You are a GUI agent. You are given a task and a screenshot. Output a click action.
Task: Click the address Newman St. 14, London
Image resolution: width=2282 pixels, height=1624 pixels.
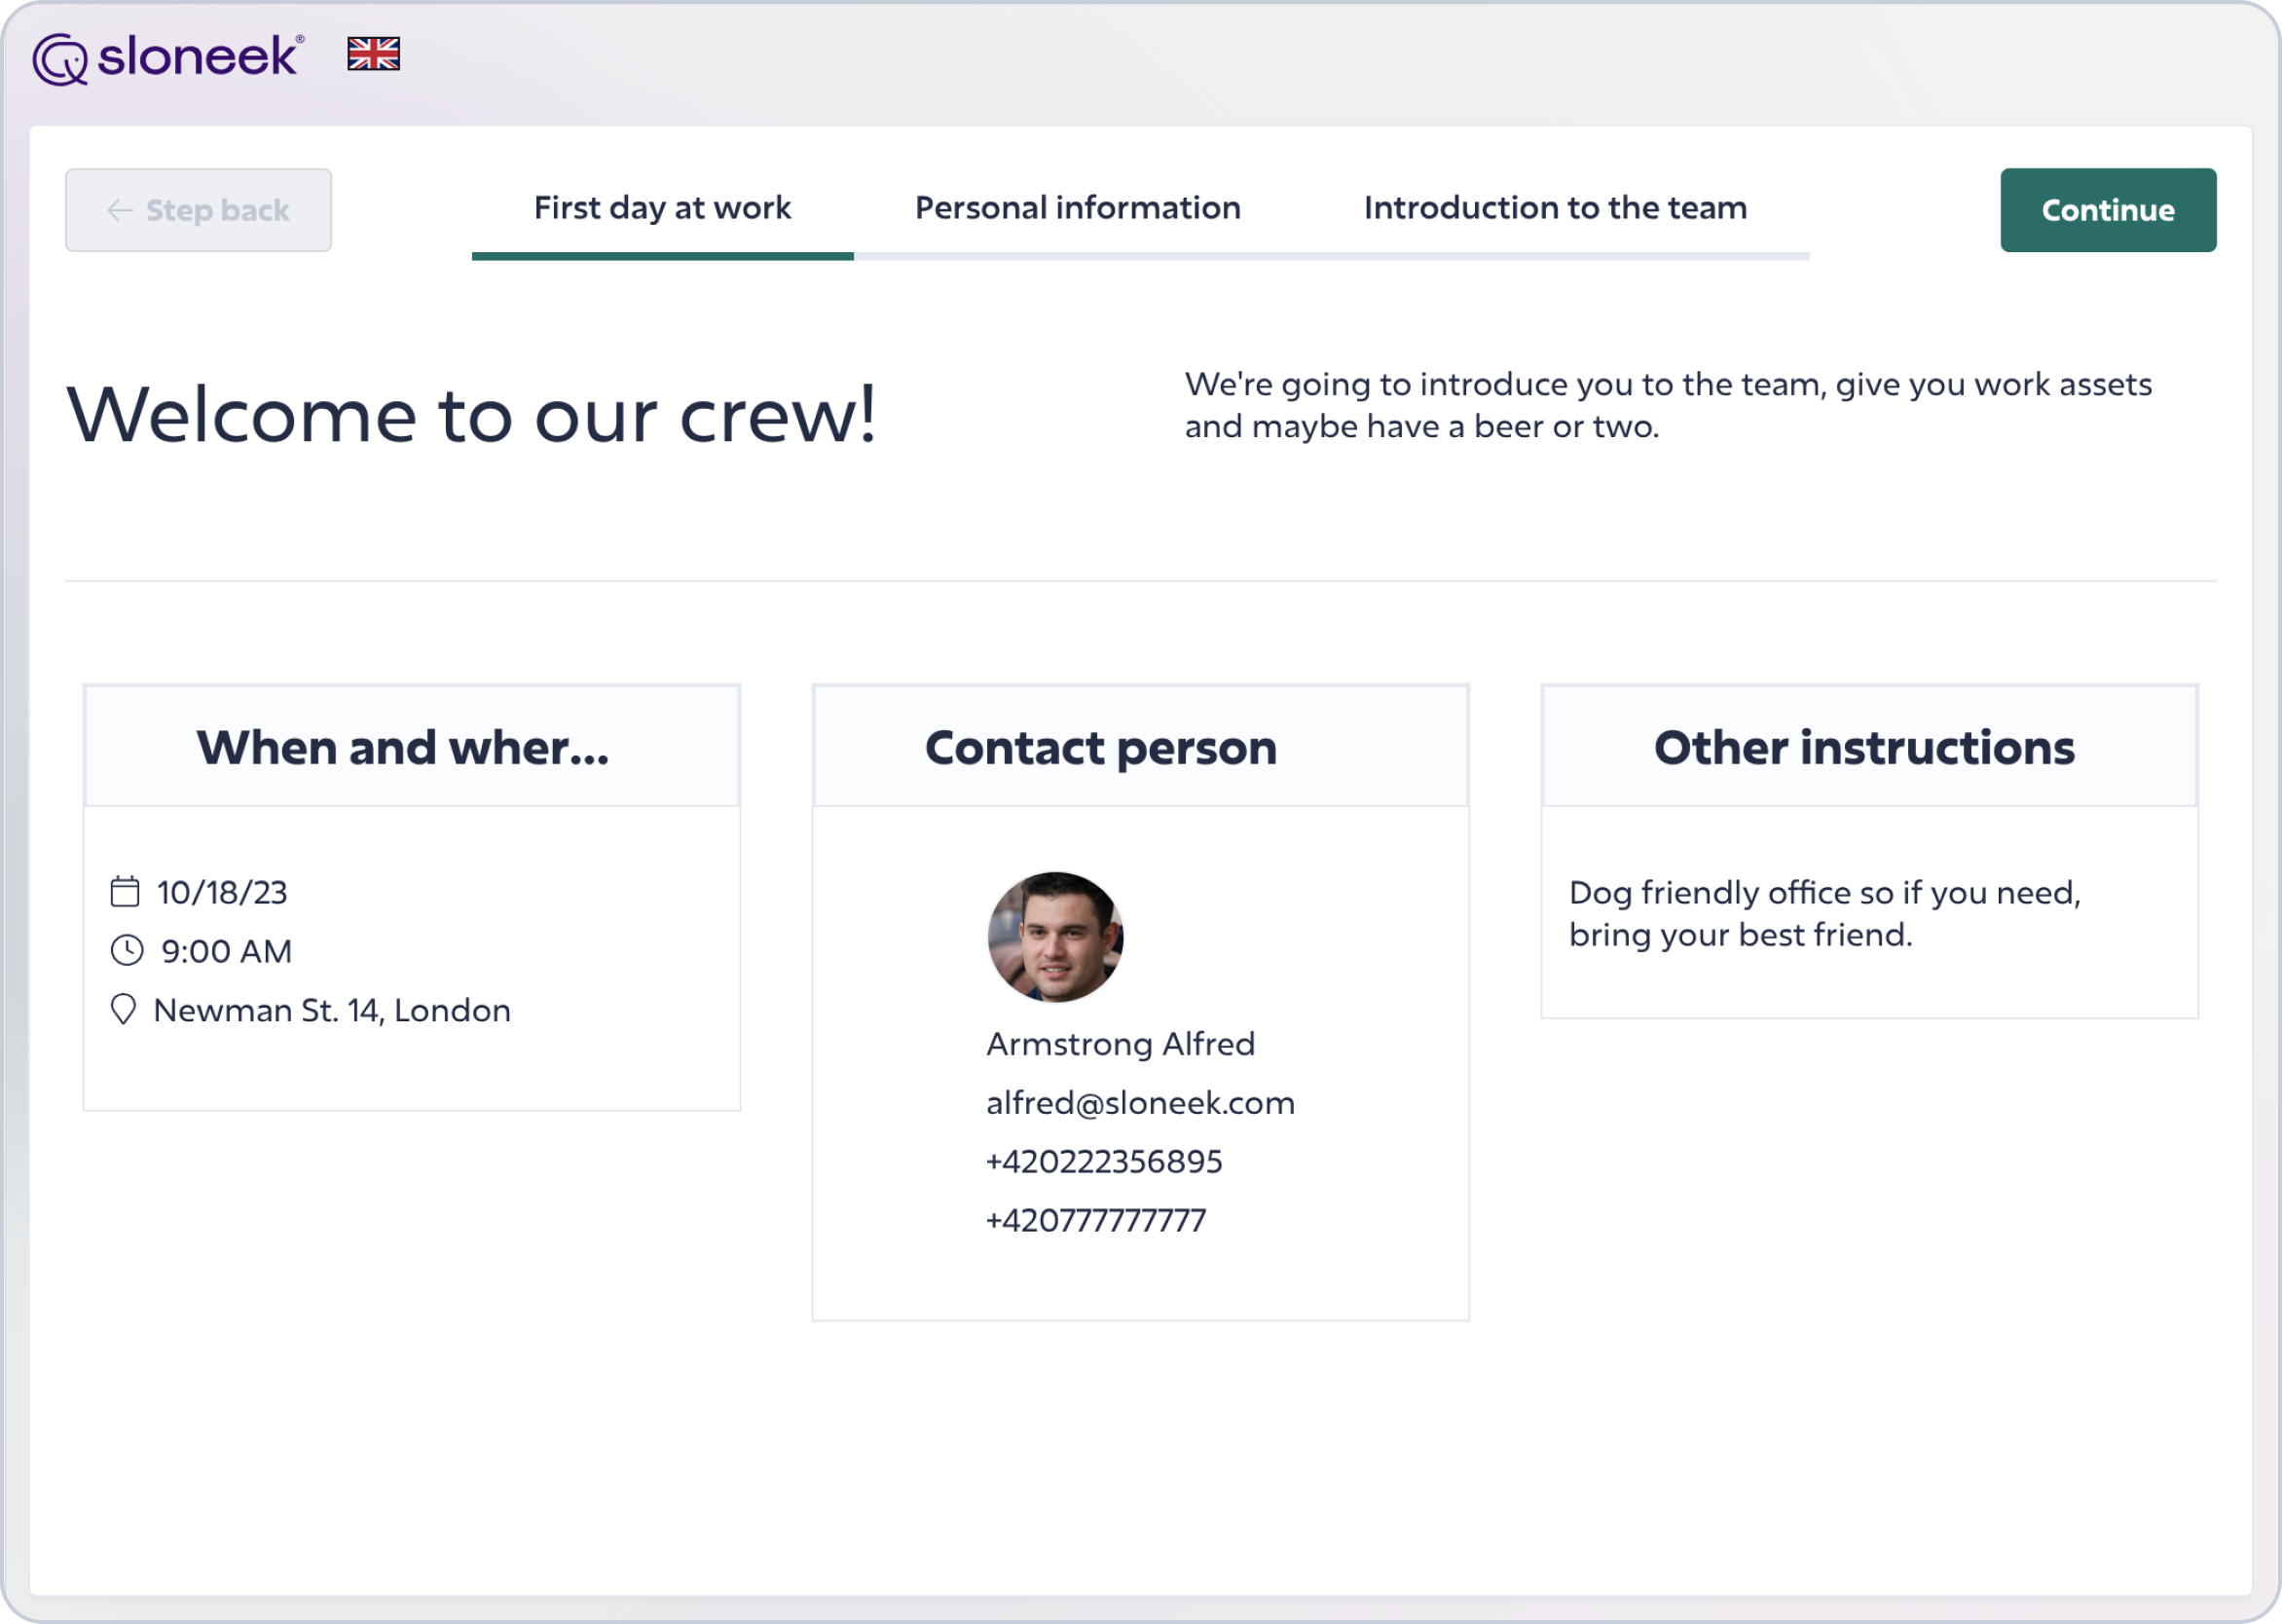click(x=332, y=1010)
